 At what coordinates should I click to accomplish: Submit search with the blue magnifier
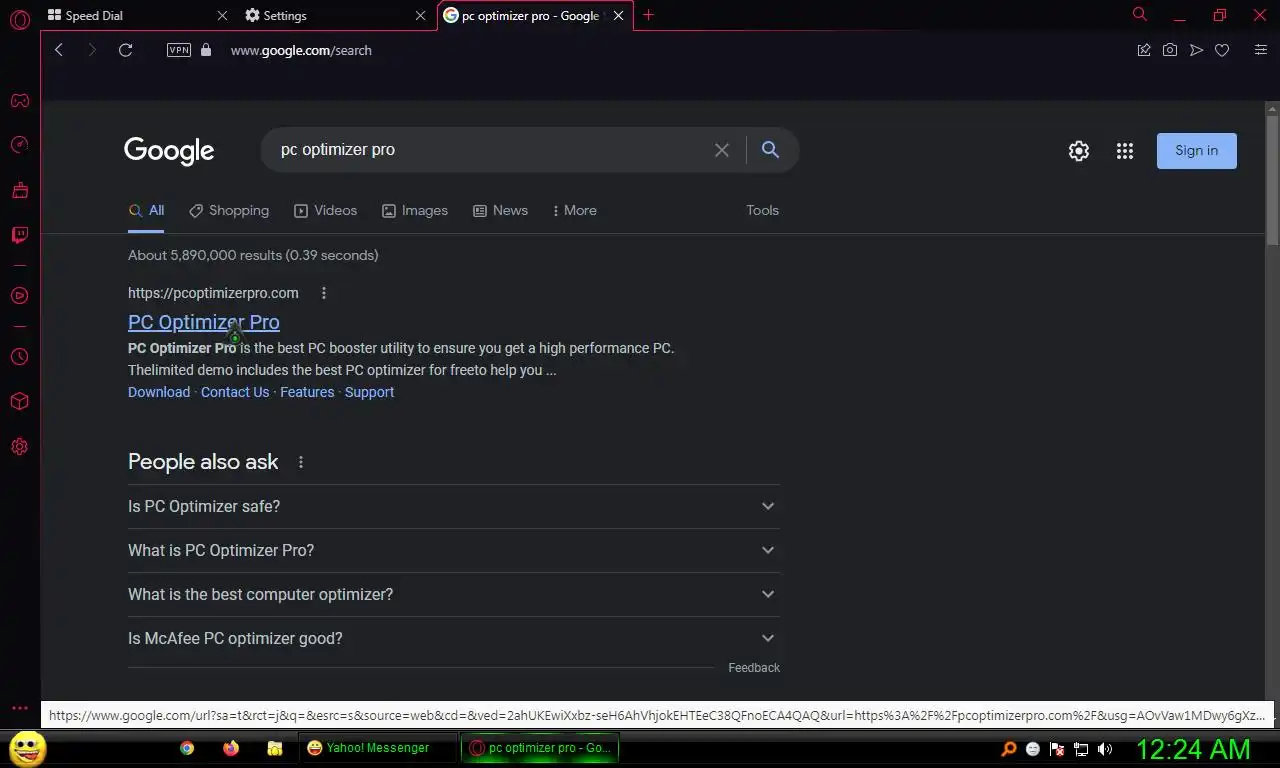(x=770, y=149)
